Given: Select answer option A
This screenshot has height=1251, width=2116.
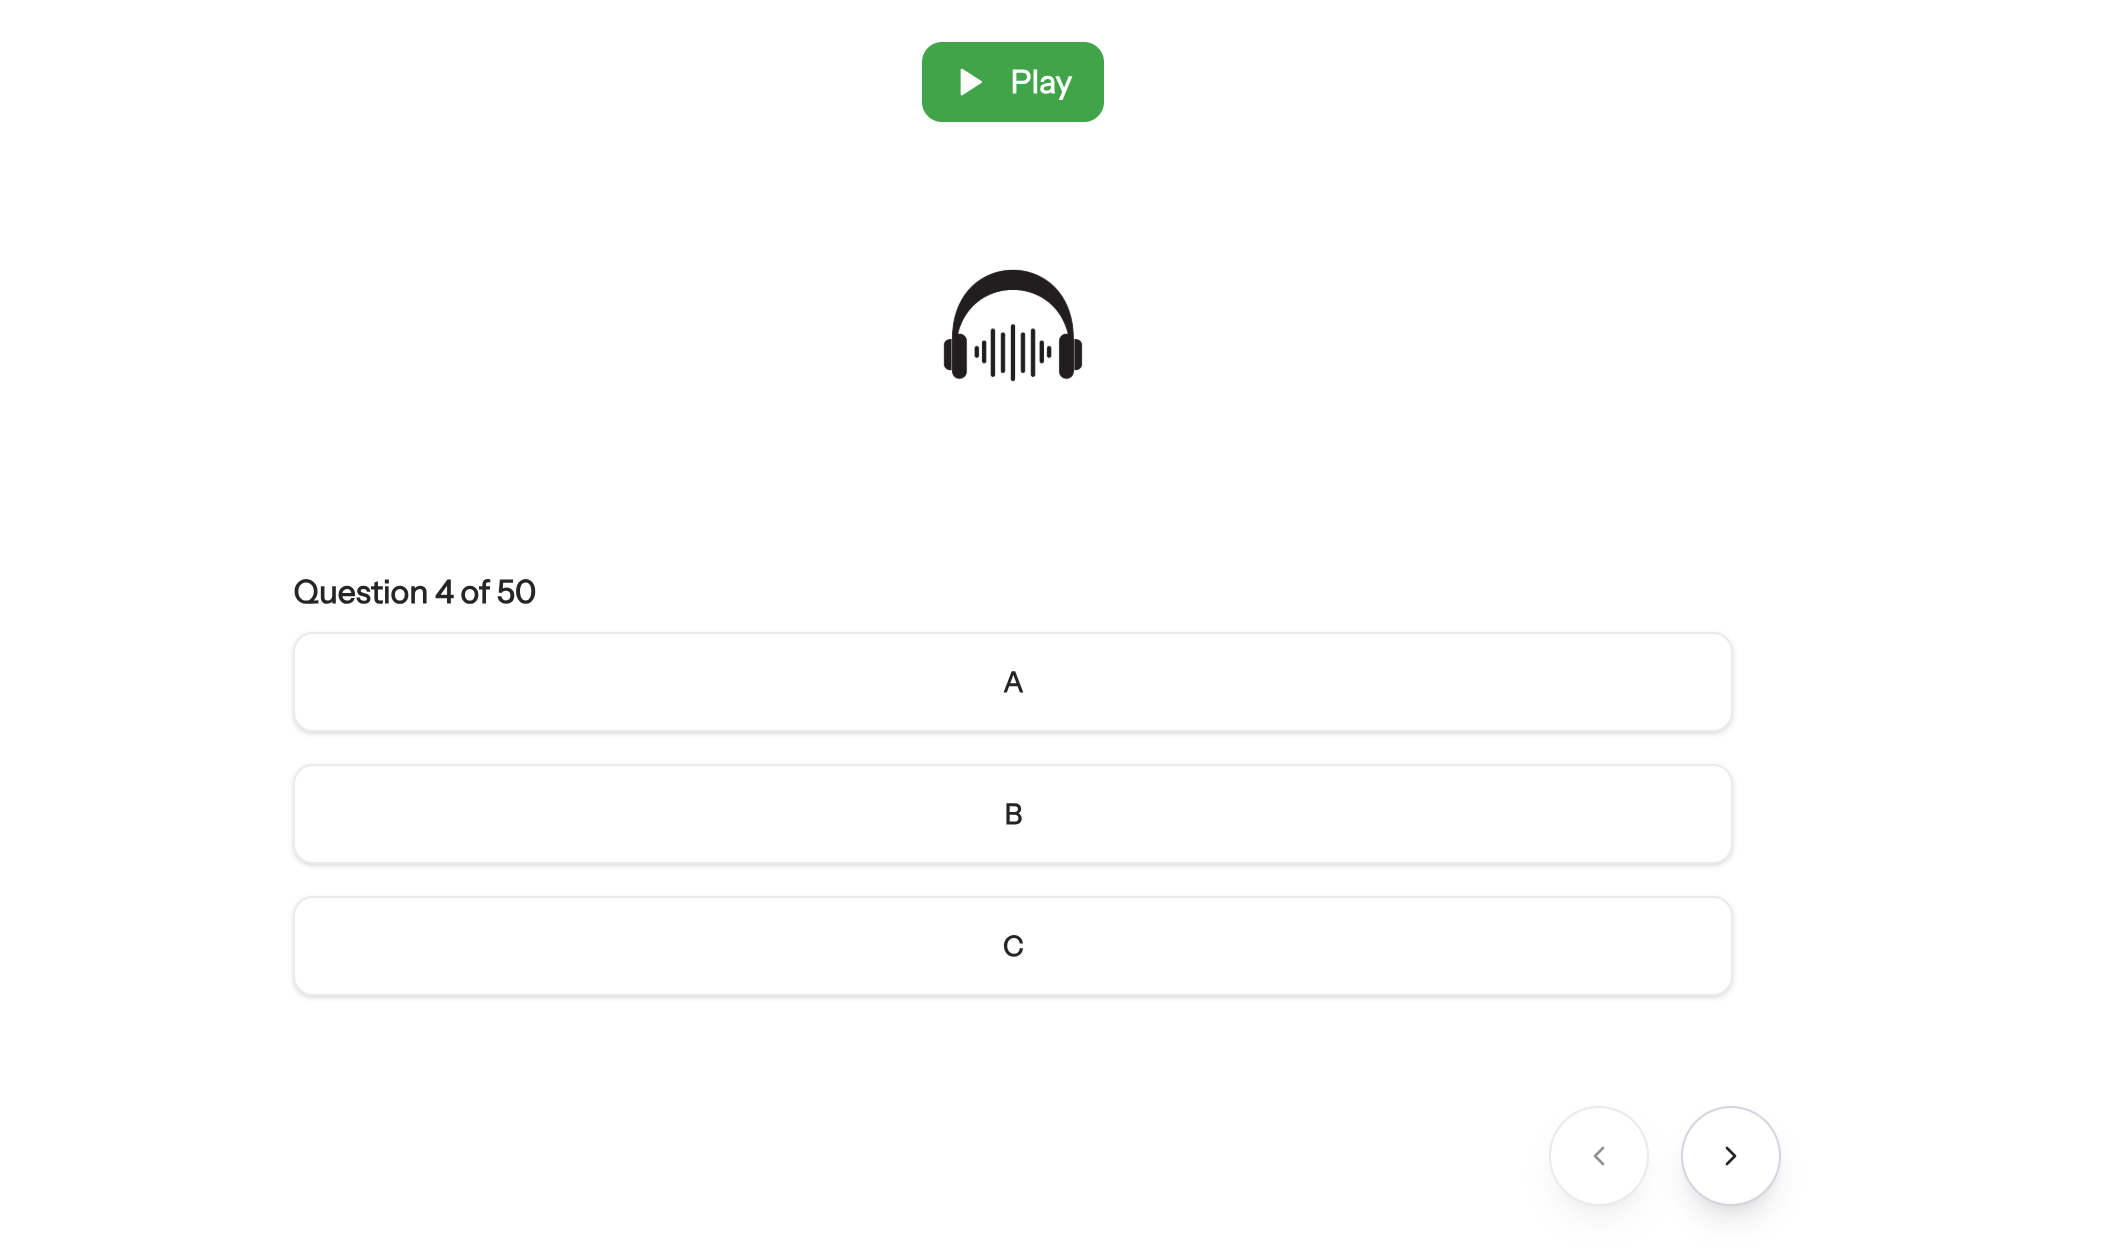Looking at the screenshot, I should coord(1012,682).
